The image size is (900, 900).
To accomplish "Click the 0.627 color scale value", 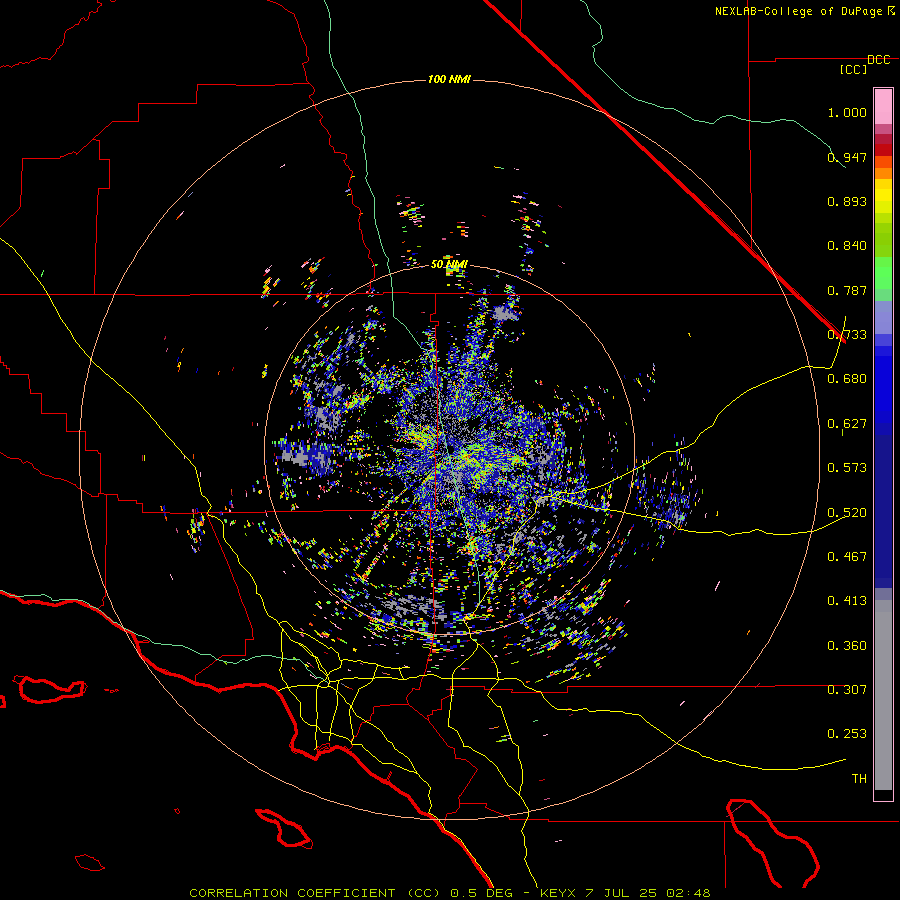I will click(x=847, y=424).
